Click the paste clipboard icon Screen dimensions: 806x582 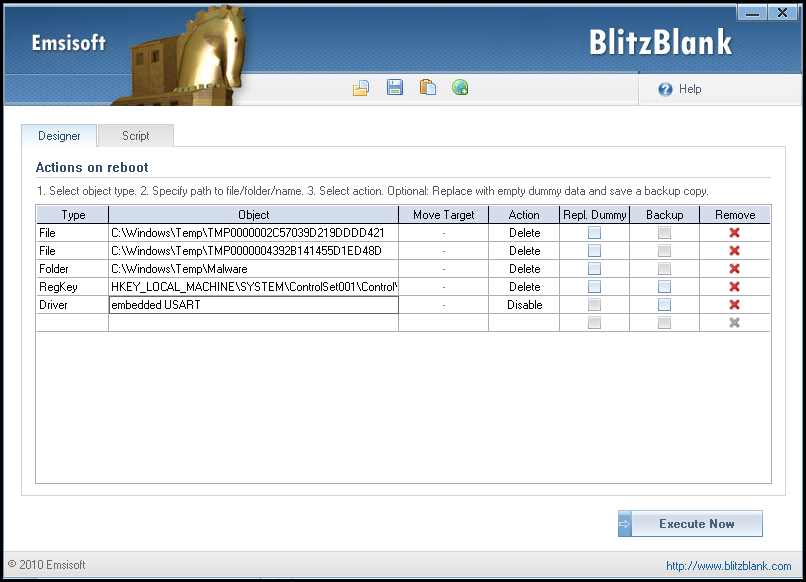coord(428,87)
